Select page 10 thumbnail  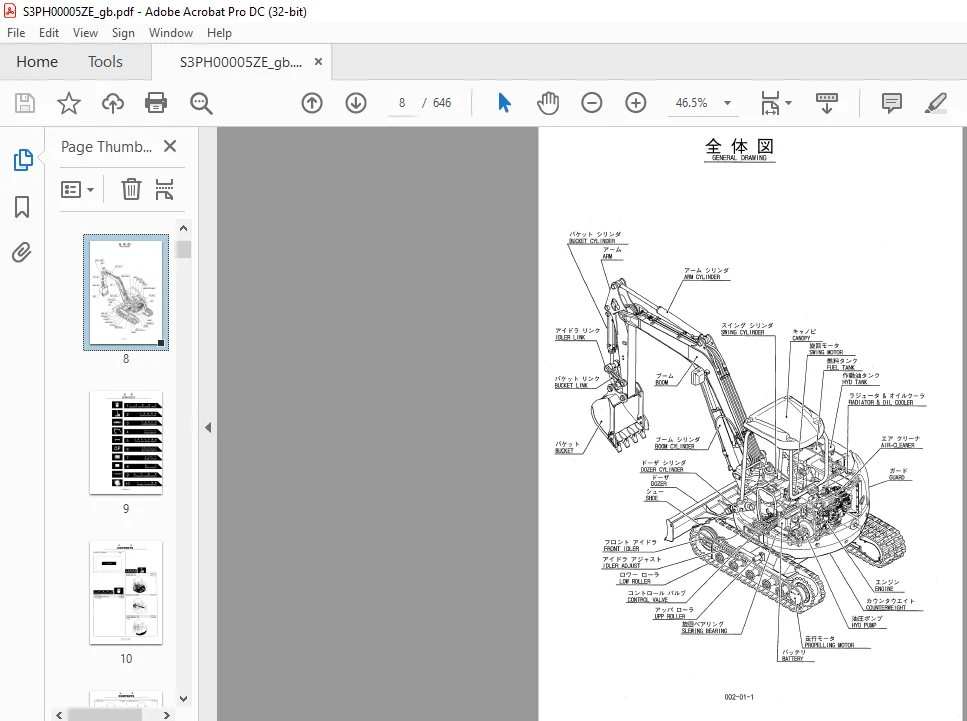pos(126,593)
